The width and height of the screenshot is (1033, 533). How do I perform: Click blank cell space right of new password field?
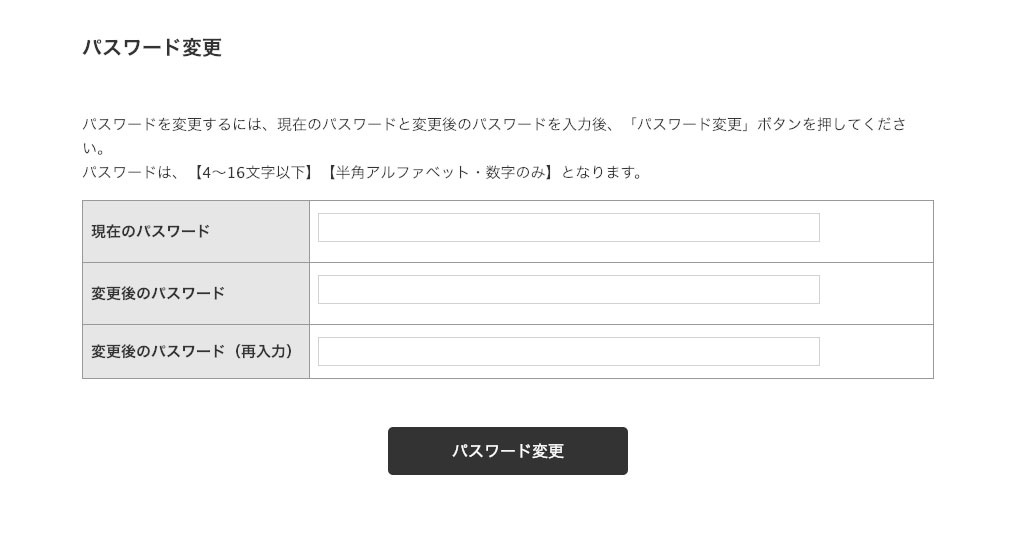tap(876, 294)
